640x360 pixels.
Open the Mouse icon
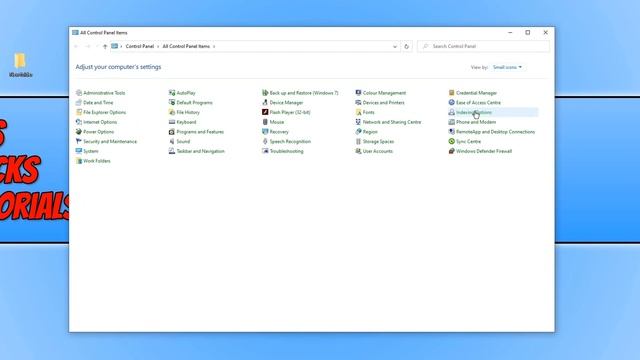(265, 122)
